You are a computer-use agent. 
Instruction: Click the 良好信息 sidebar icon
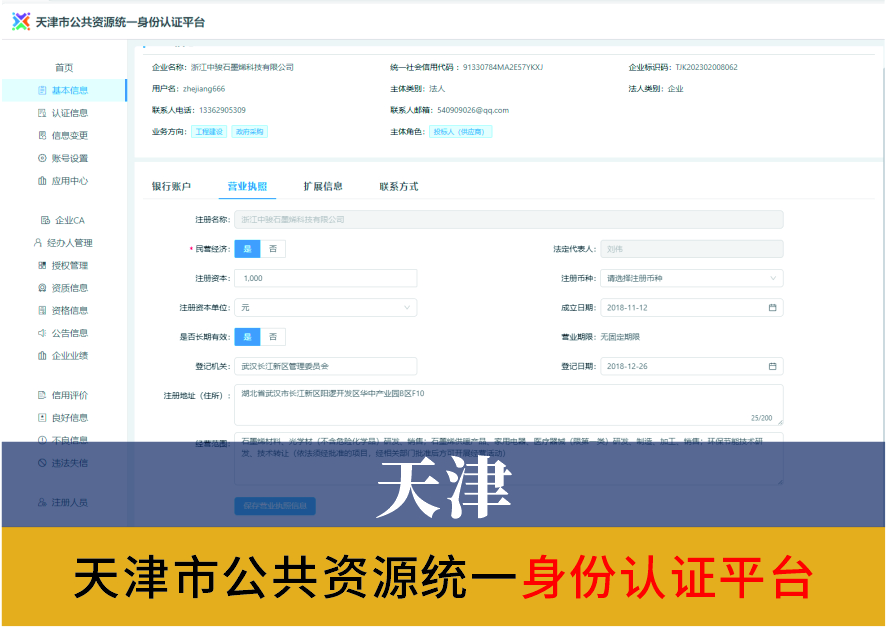coord(42,418)
